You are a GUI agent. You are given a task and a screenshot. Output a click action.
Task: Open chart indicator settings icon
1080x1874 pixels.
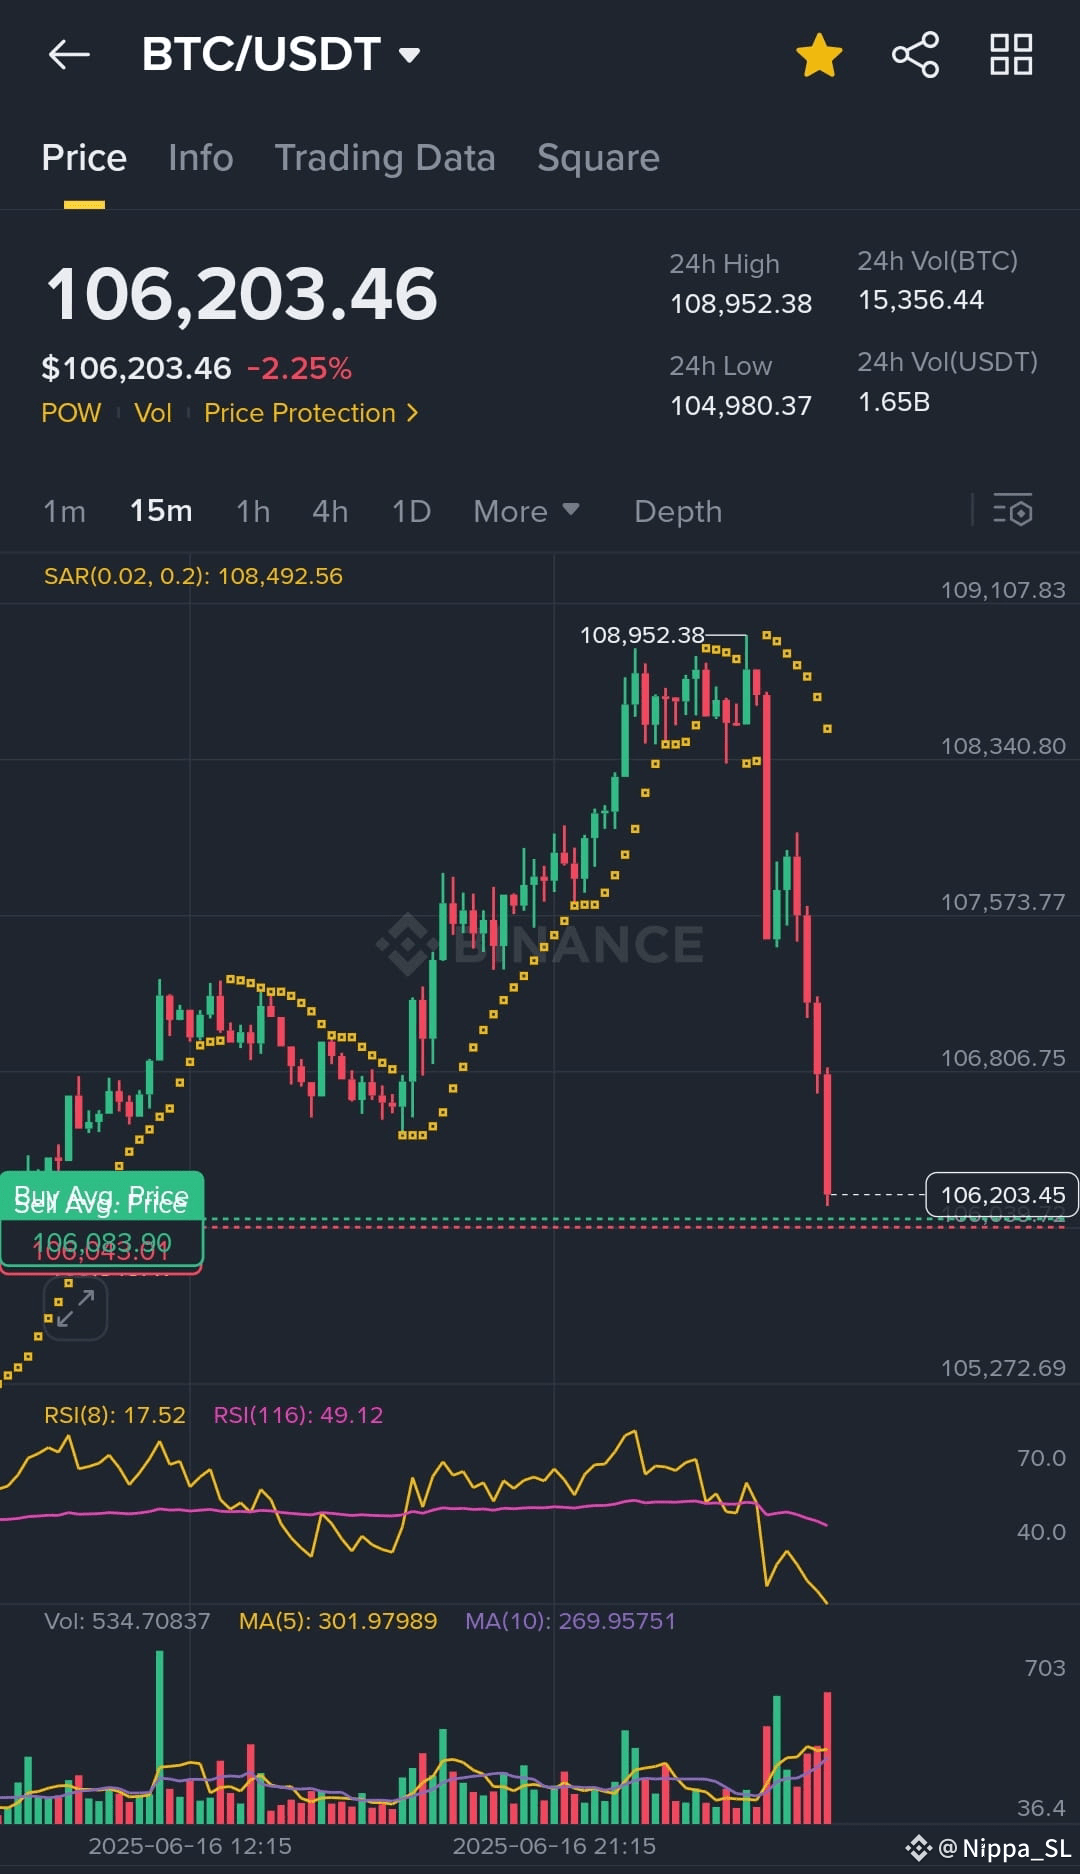1012,511
